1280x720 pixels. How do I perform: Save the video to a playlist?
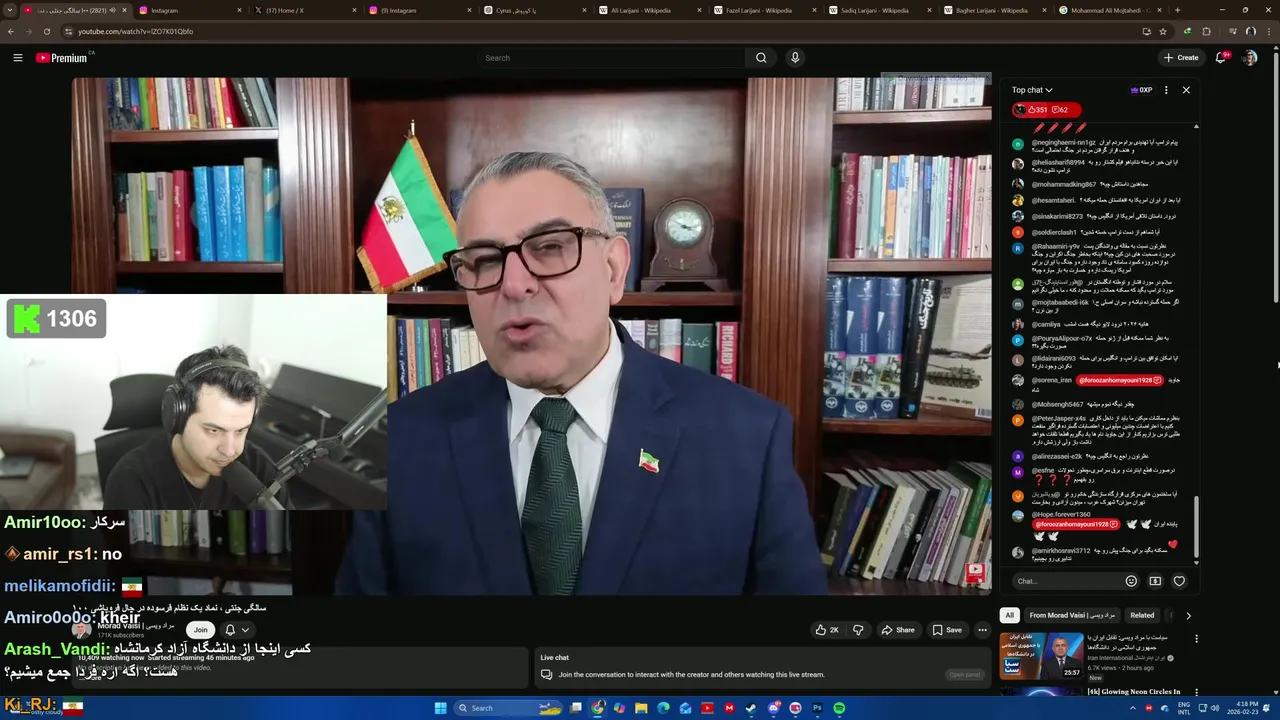(x=947, y=630)
